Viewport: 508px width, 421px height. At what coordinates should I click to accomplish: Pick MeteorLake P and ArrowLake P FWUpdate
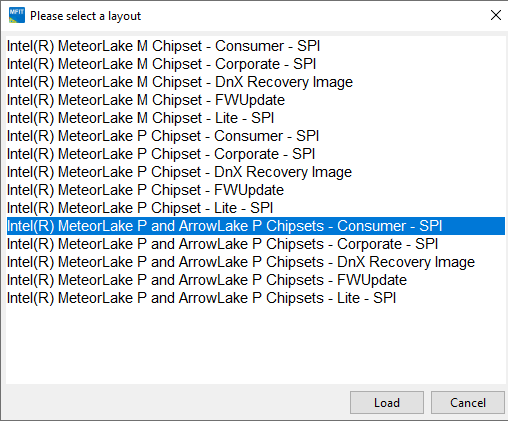(x=256, y=280)
